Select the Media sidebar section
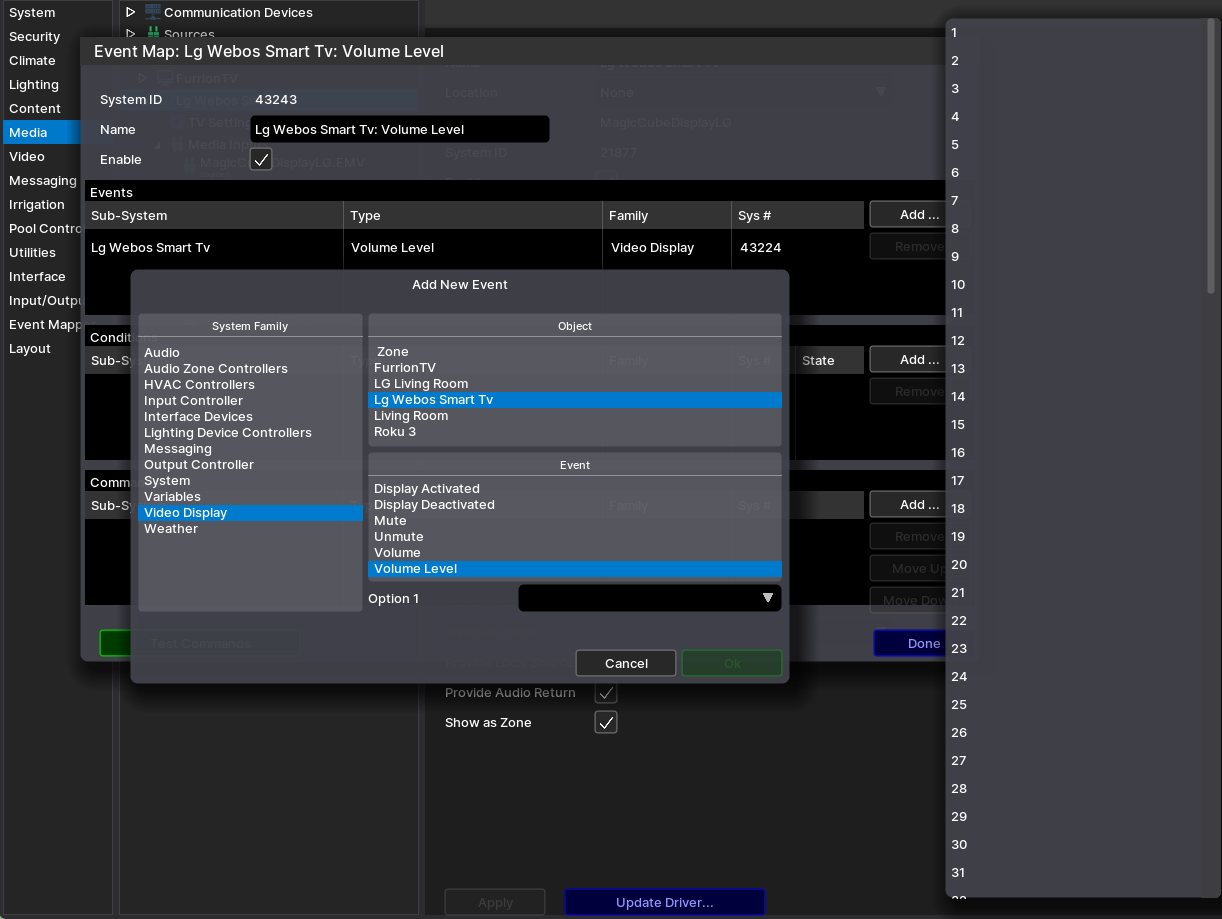This screenshot has height=919, width=1222. point(40,132)
